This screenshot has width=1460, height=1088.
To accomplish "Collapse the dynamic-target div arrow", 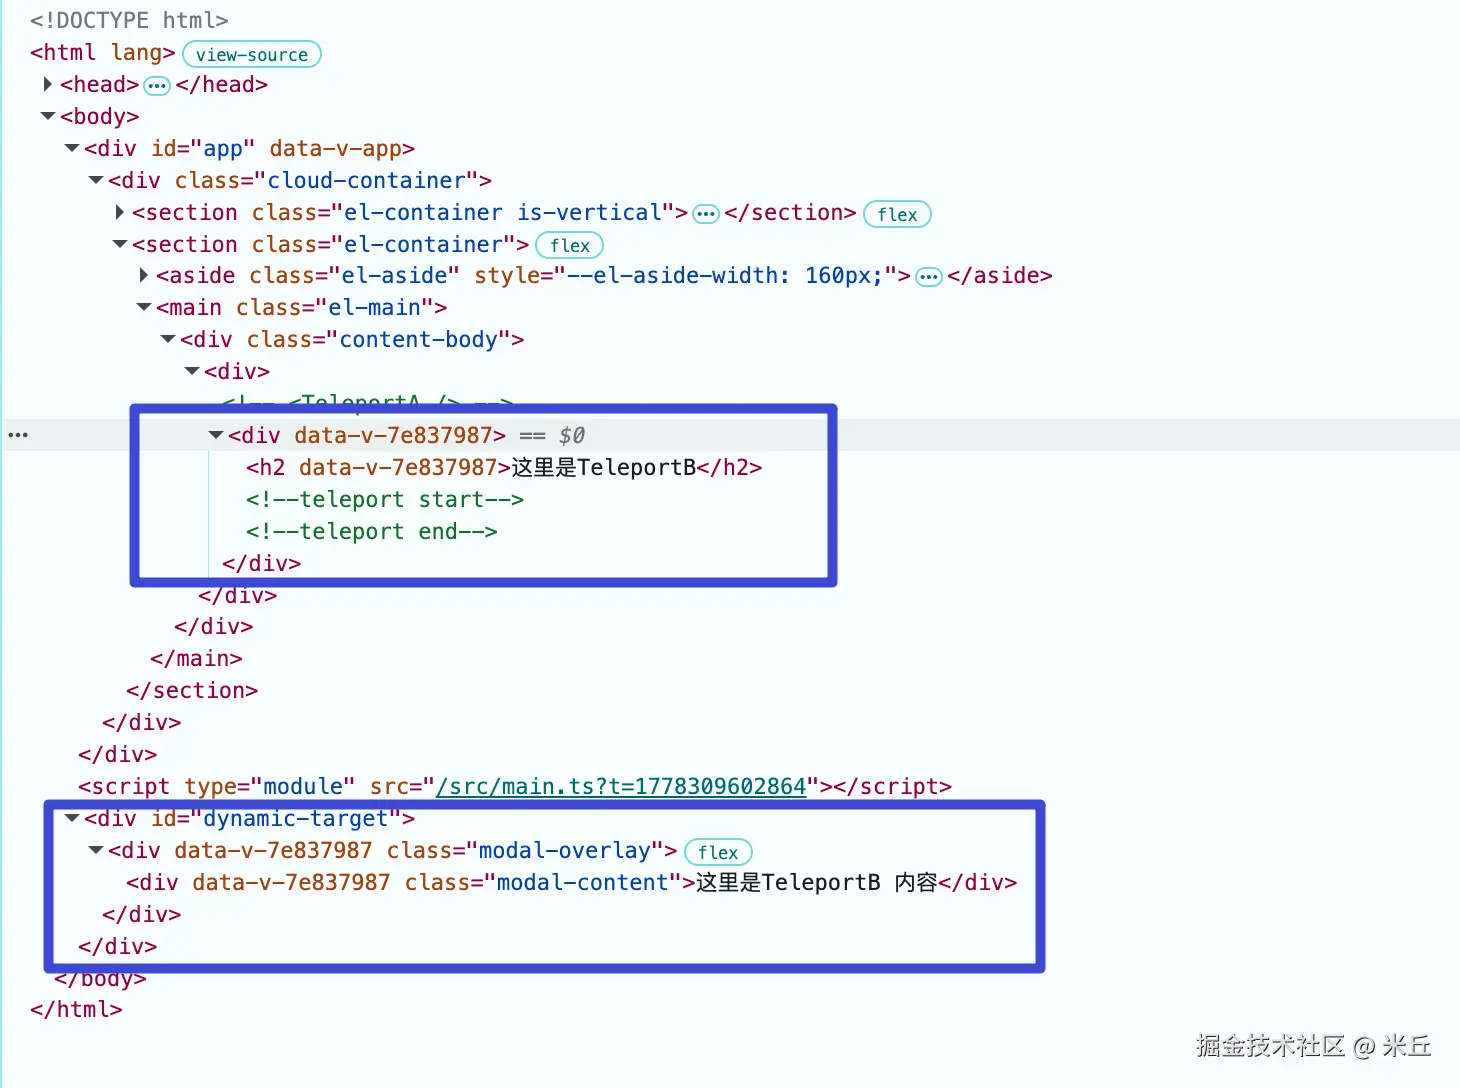I will (71, 818).
